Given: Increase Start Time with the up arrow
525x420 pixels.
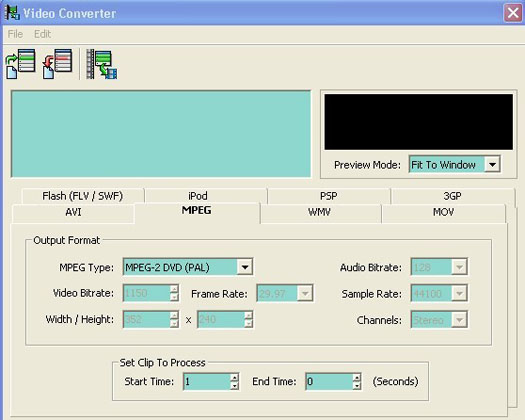Looking at the screenshot, I should point(235,377).
